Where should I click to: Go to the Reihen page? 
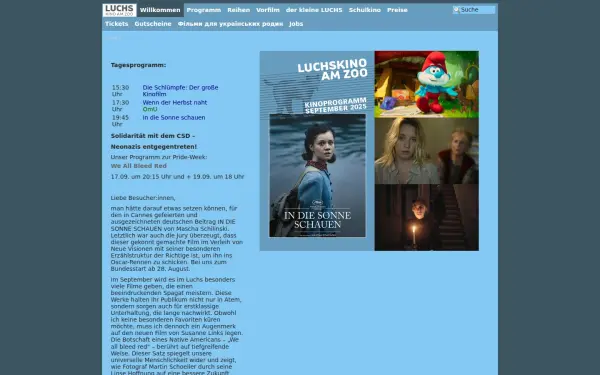pyautogui.click(x=238, y=10)
